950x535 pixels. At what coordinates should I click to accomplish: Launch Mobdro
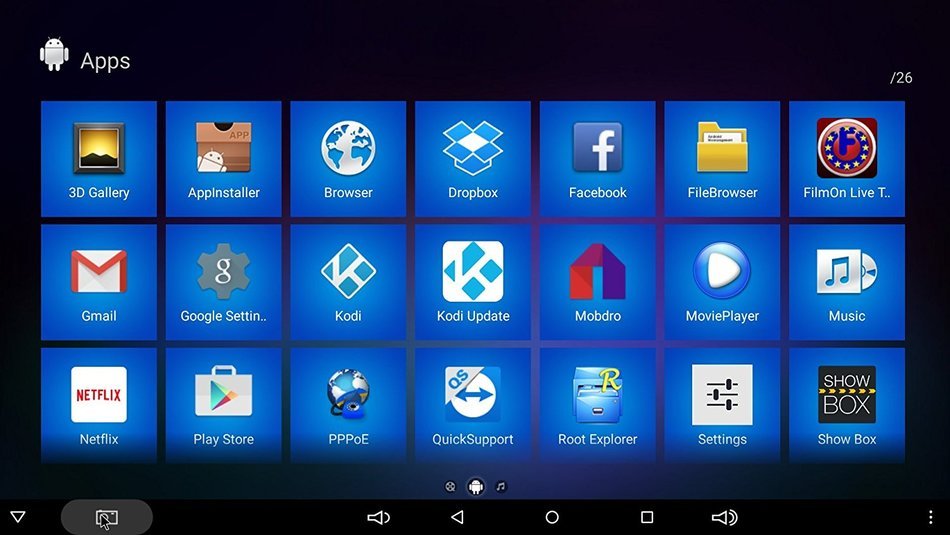coord(598,282)
